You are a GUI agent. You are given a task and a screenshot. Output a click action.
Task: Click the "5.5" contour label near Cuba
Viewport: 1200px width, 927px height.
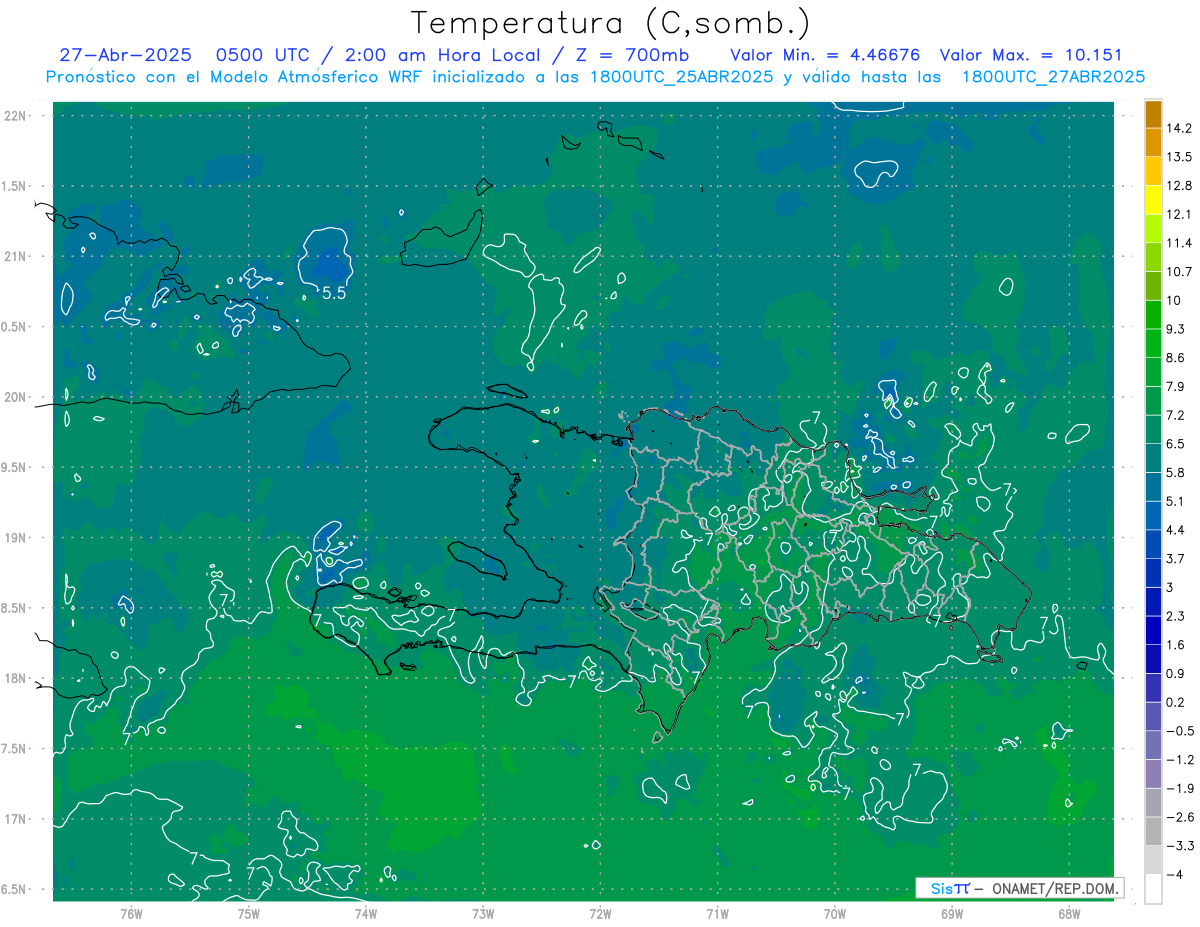click(333, 293)
